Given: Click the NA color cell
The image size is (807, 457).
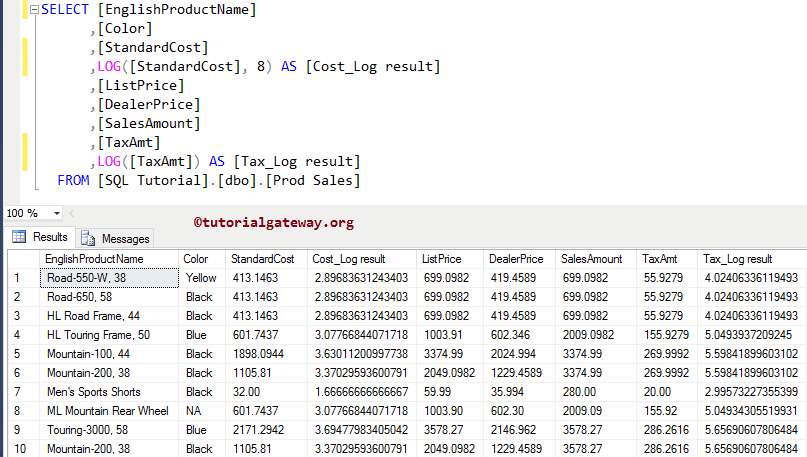Looking at the screenshot, I should (x=202, y=411).
